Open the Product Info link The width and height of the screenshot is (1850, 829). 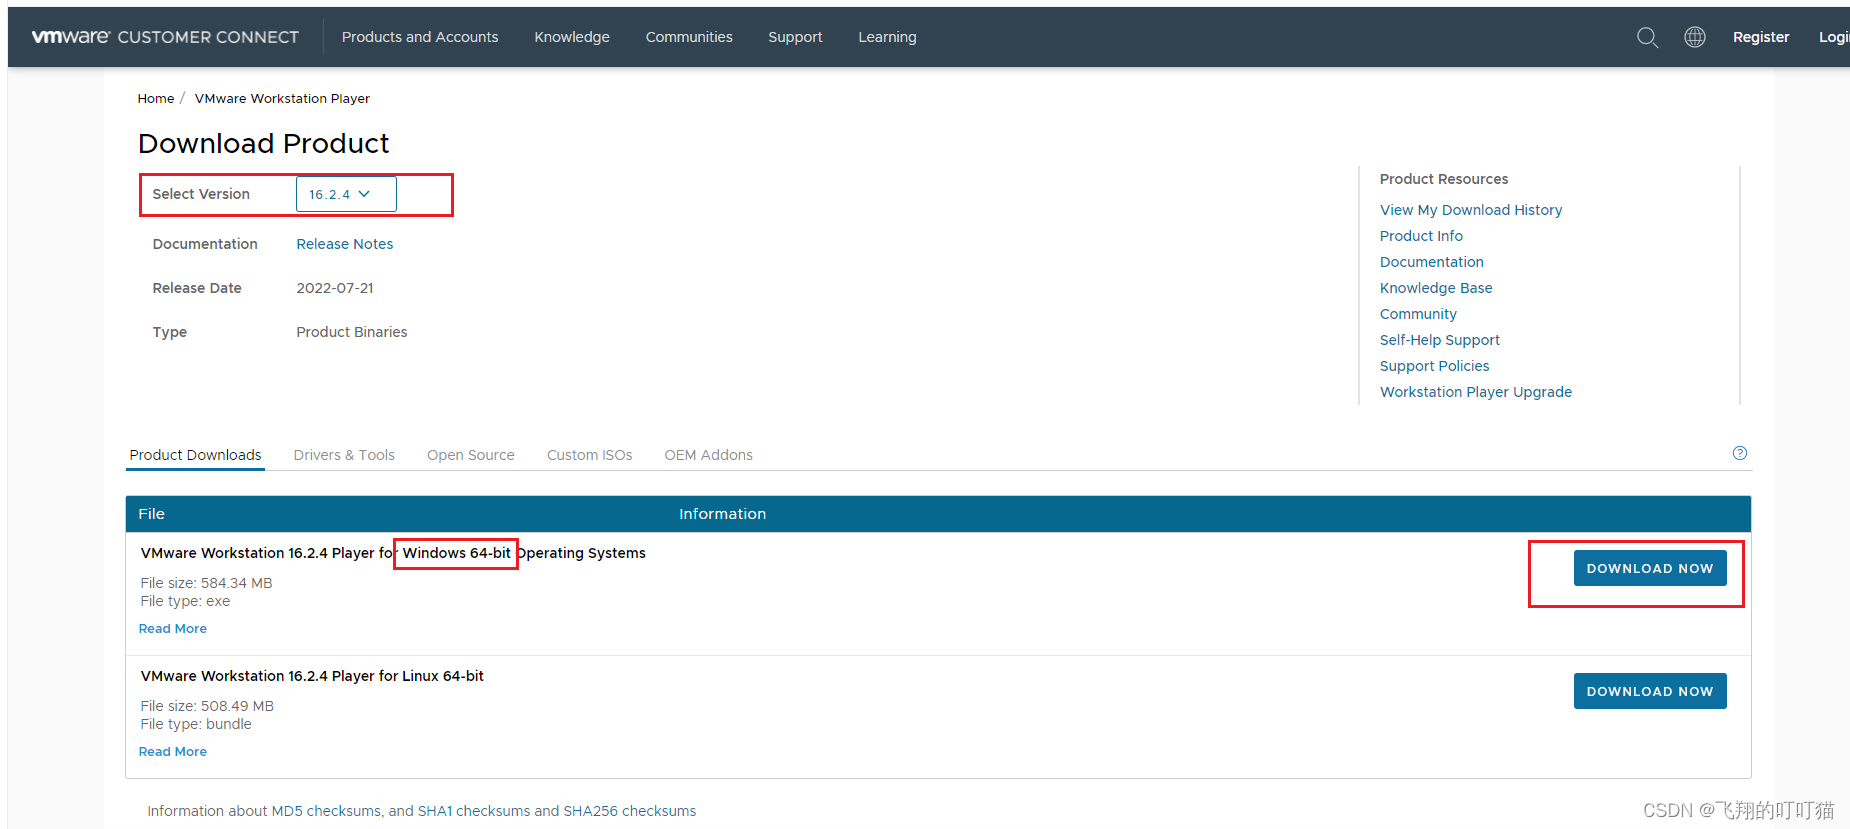coord(1421,236)
